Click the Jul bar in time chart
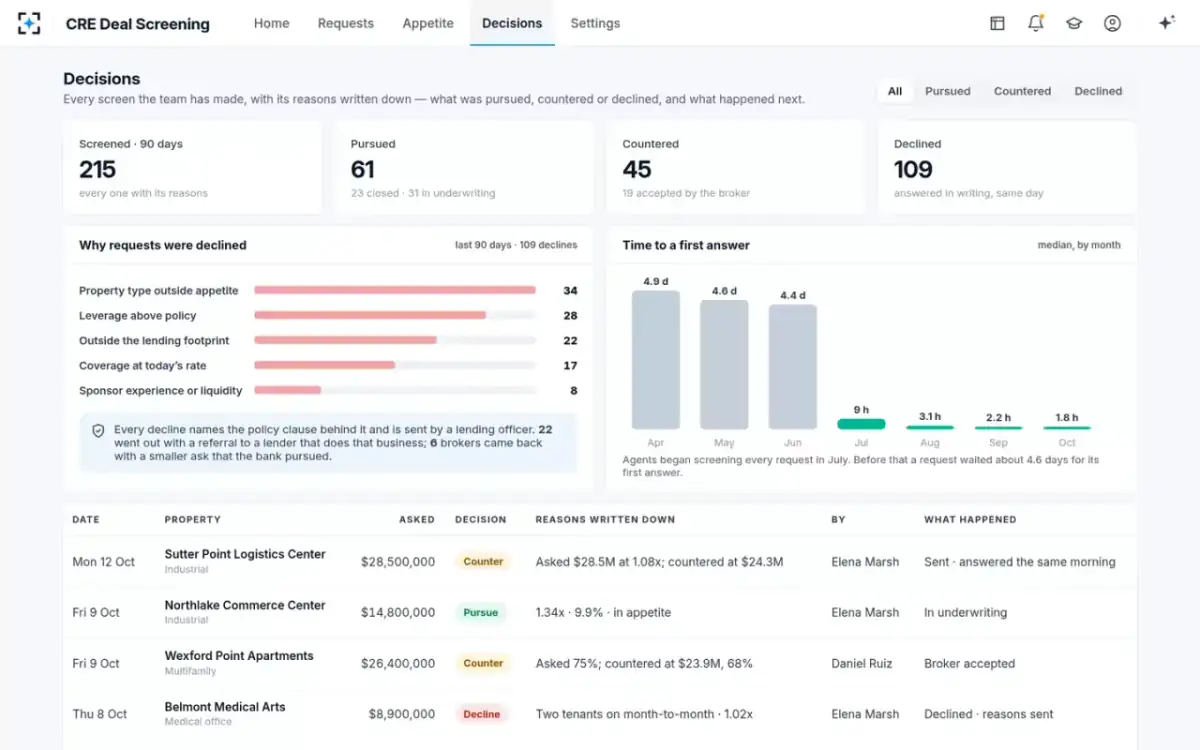The image size is (1200, 750). (x=861, y=424)
